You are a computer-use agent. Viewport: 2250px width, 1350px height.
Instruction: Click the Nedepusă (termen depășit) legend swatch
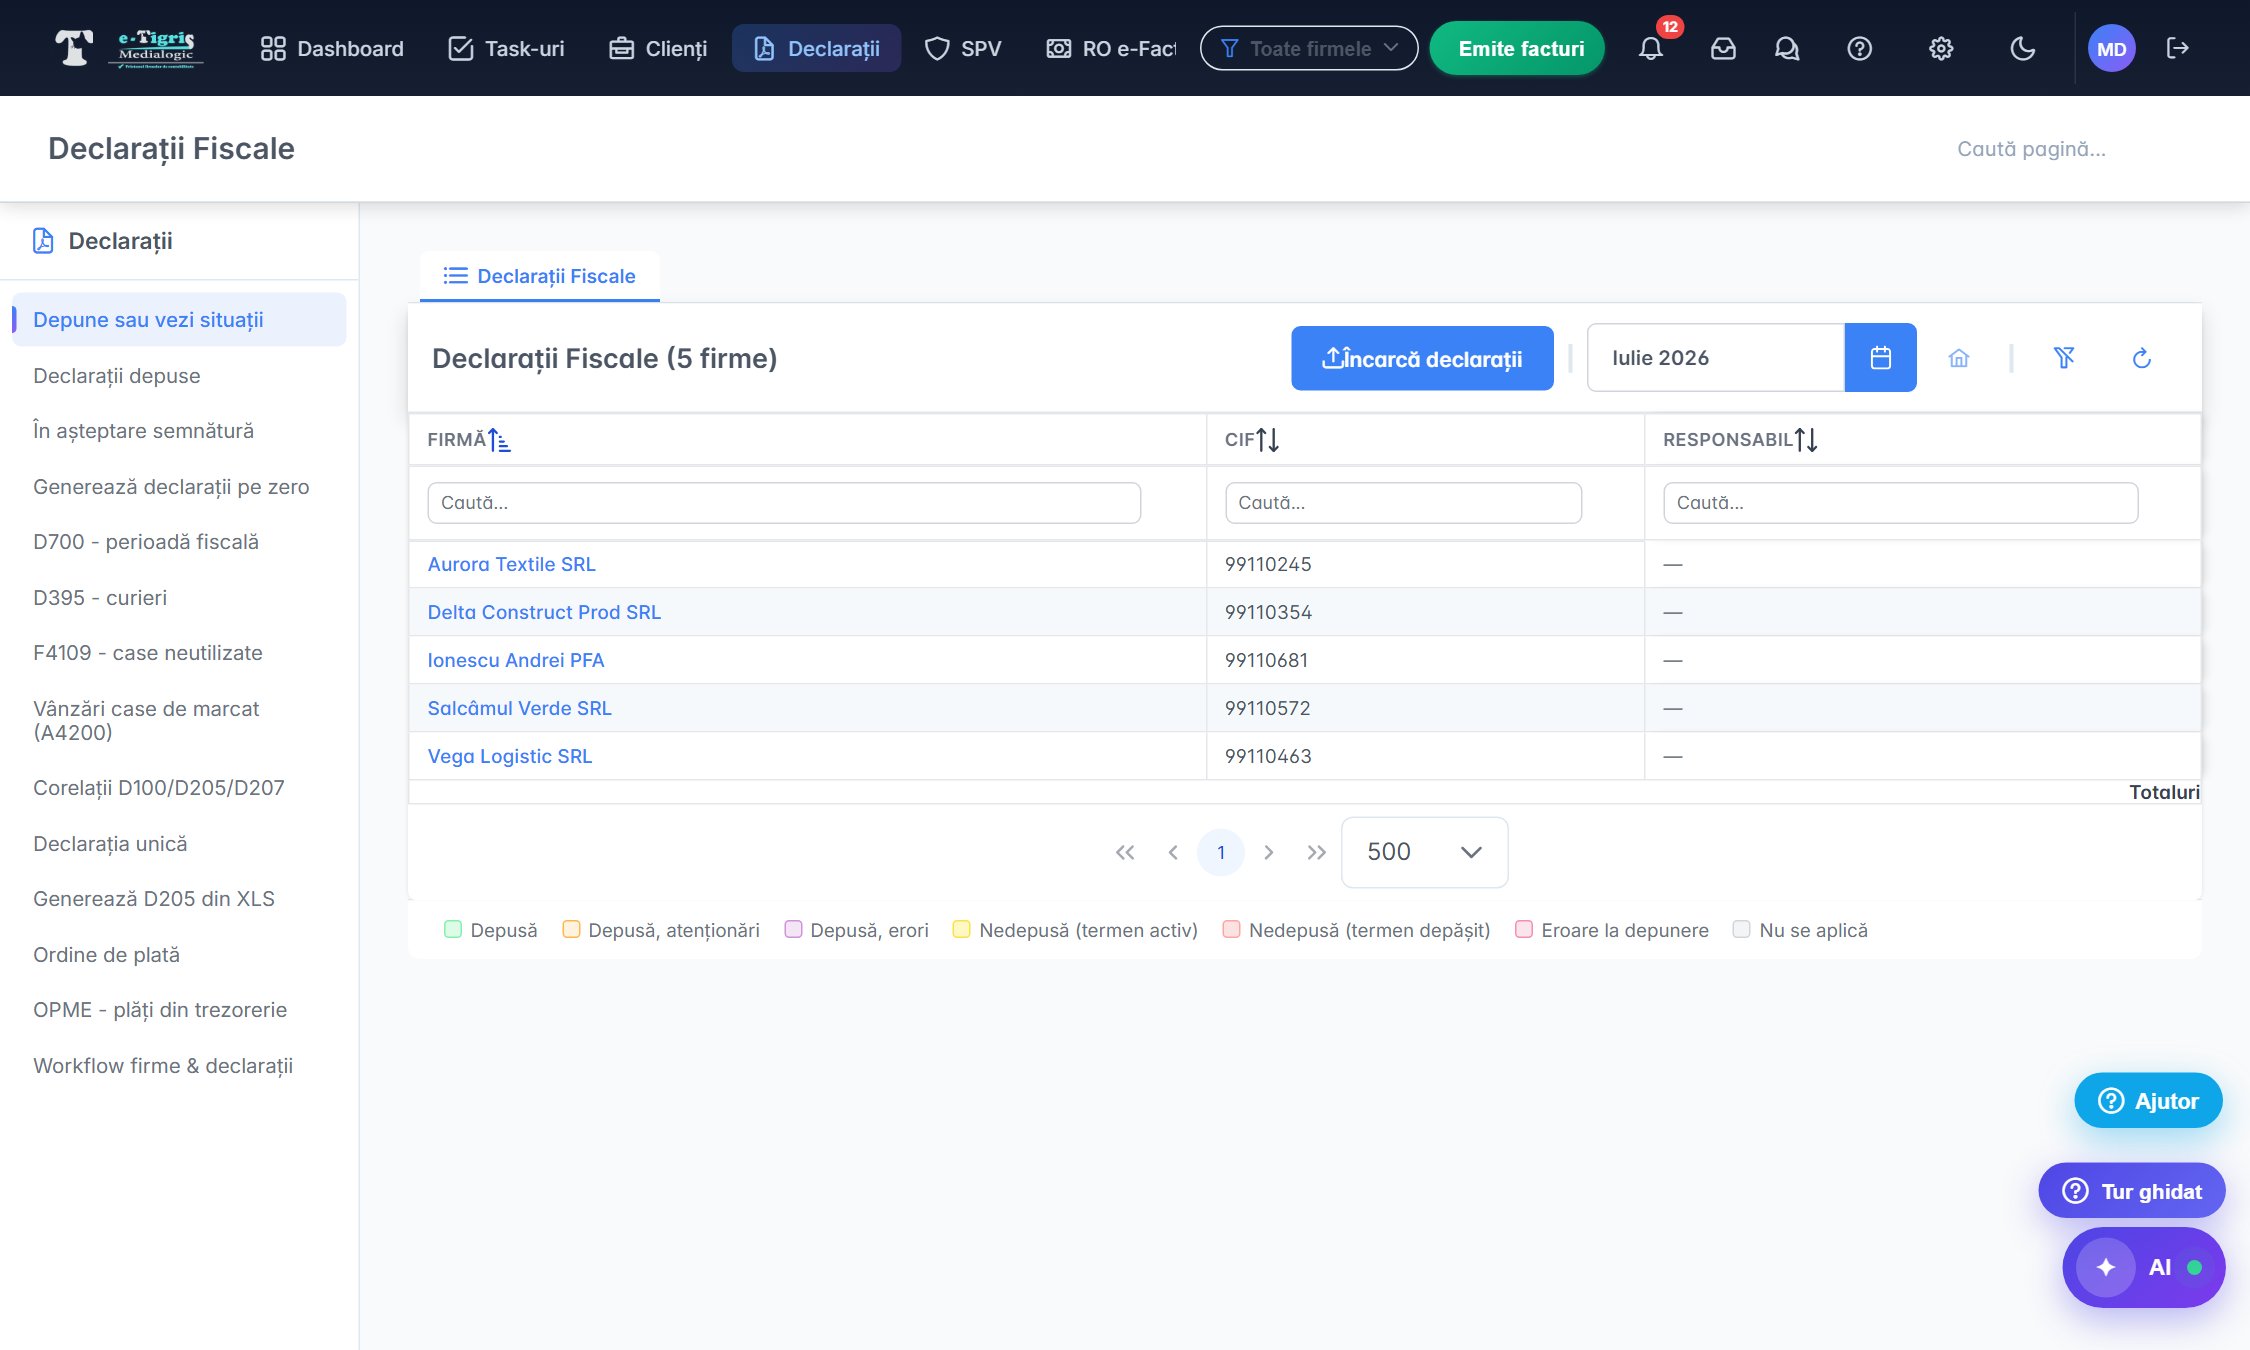[x=1232, y=929]
